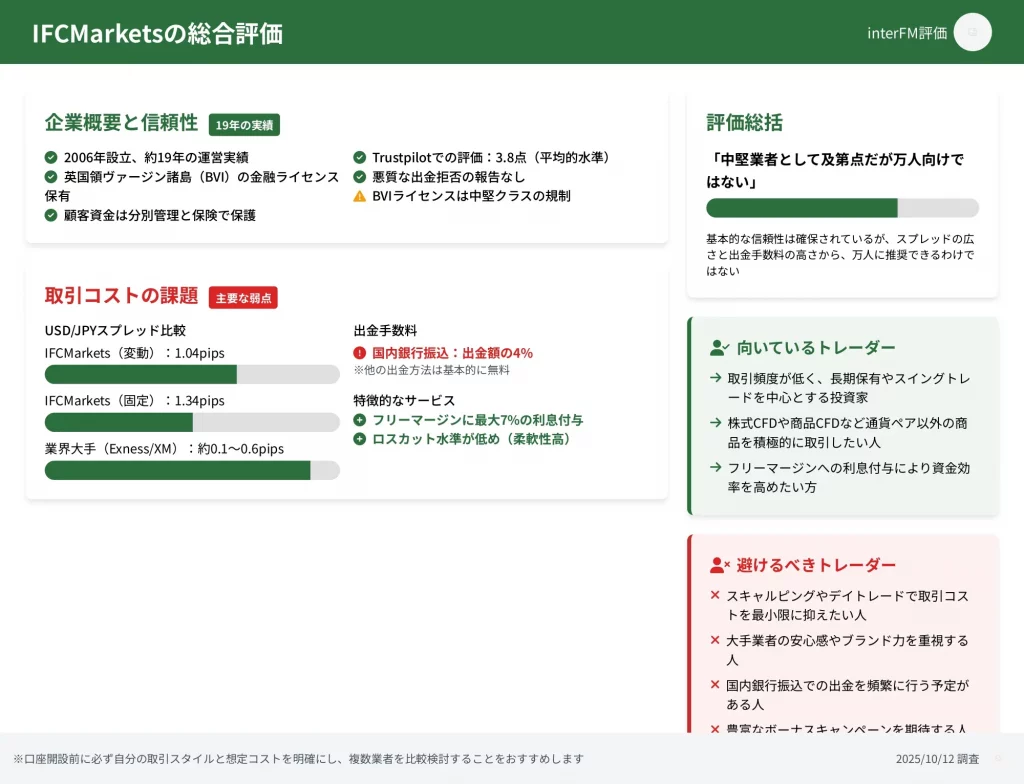
Task: Click the plus icon beside フリーマージンに最大7%
Action: pyautogui.click(x=360, y=420)
